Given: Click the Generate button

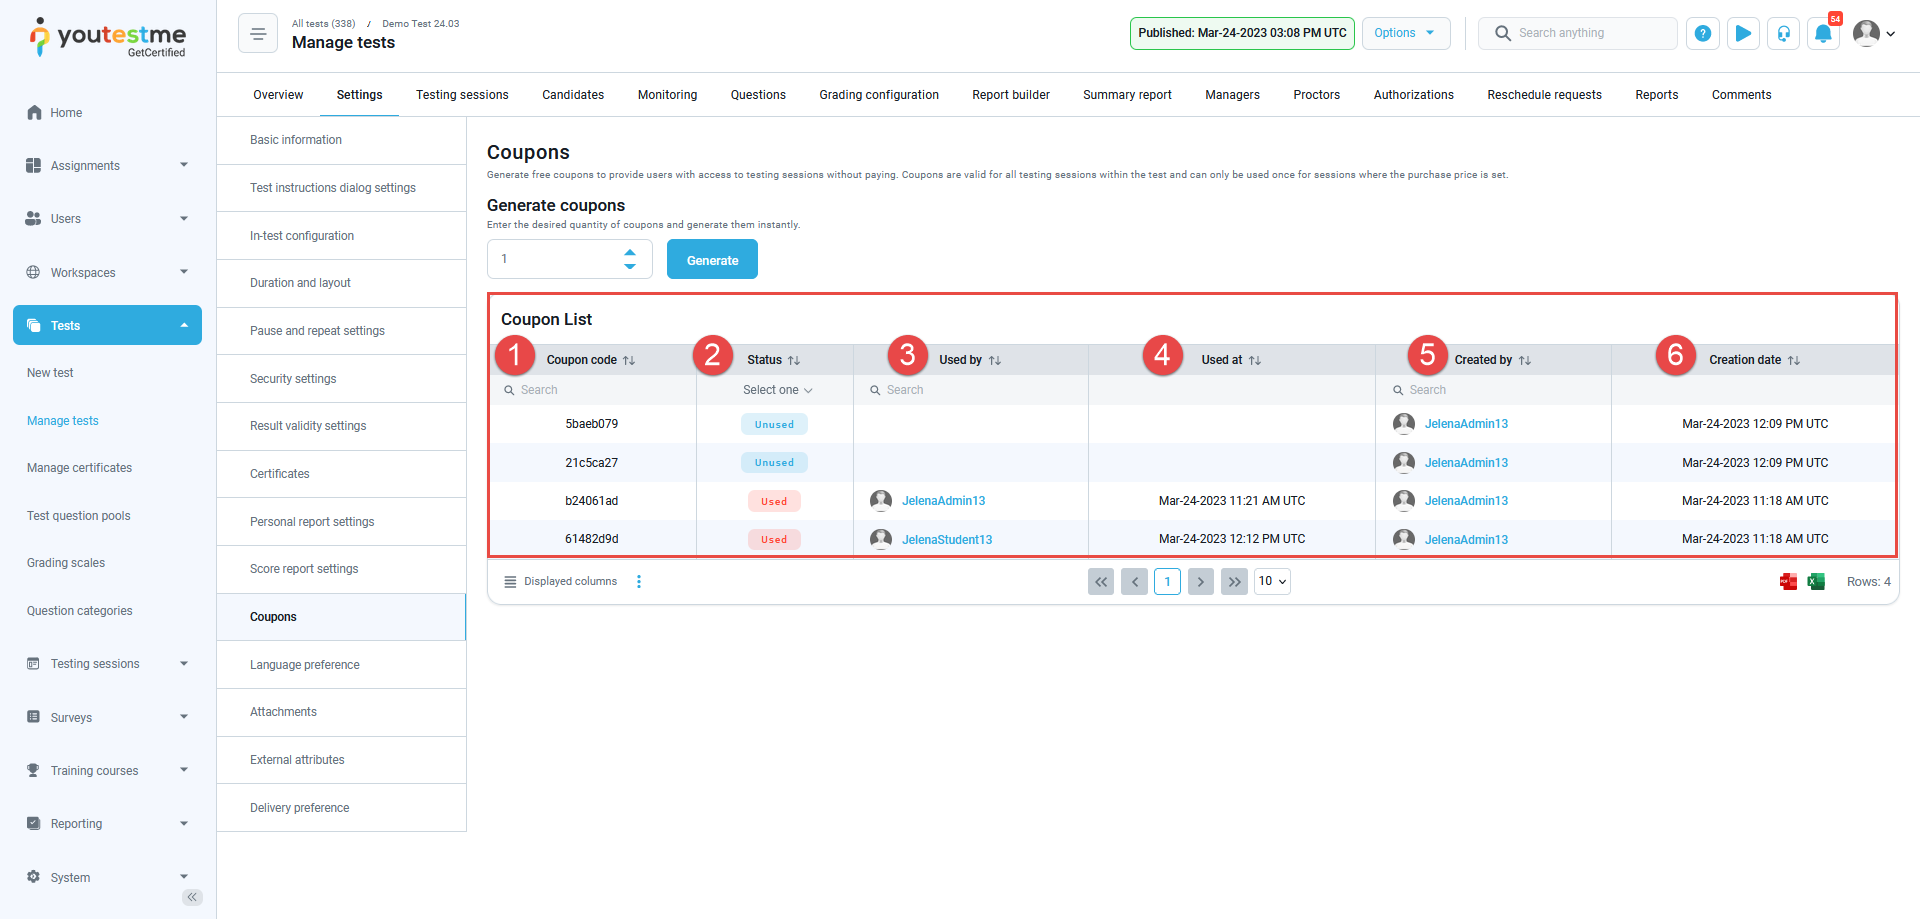Looking at the screenshot, I should coord(712,260).
